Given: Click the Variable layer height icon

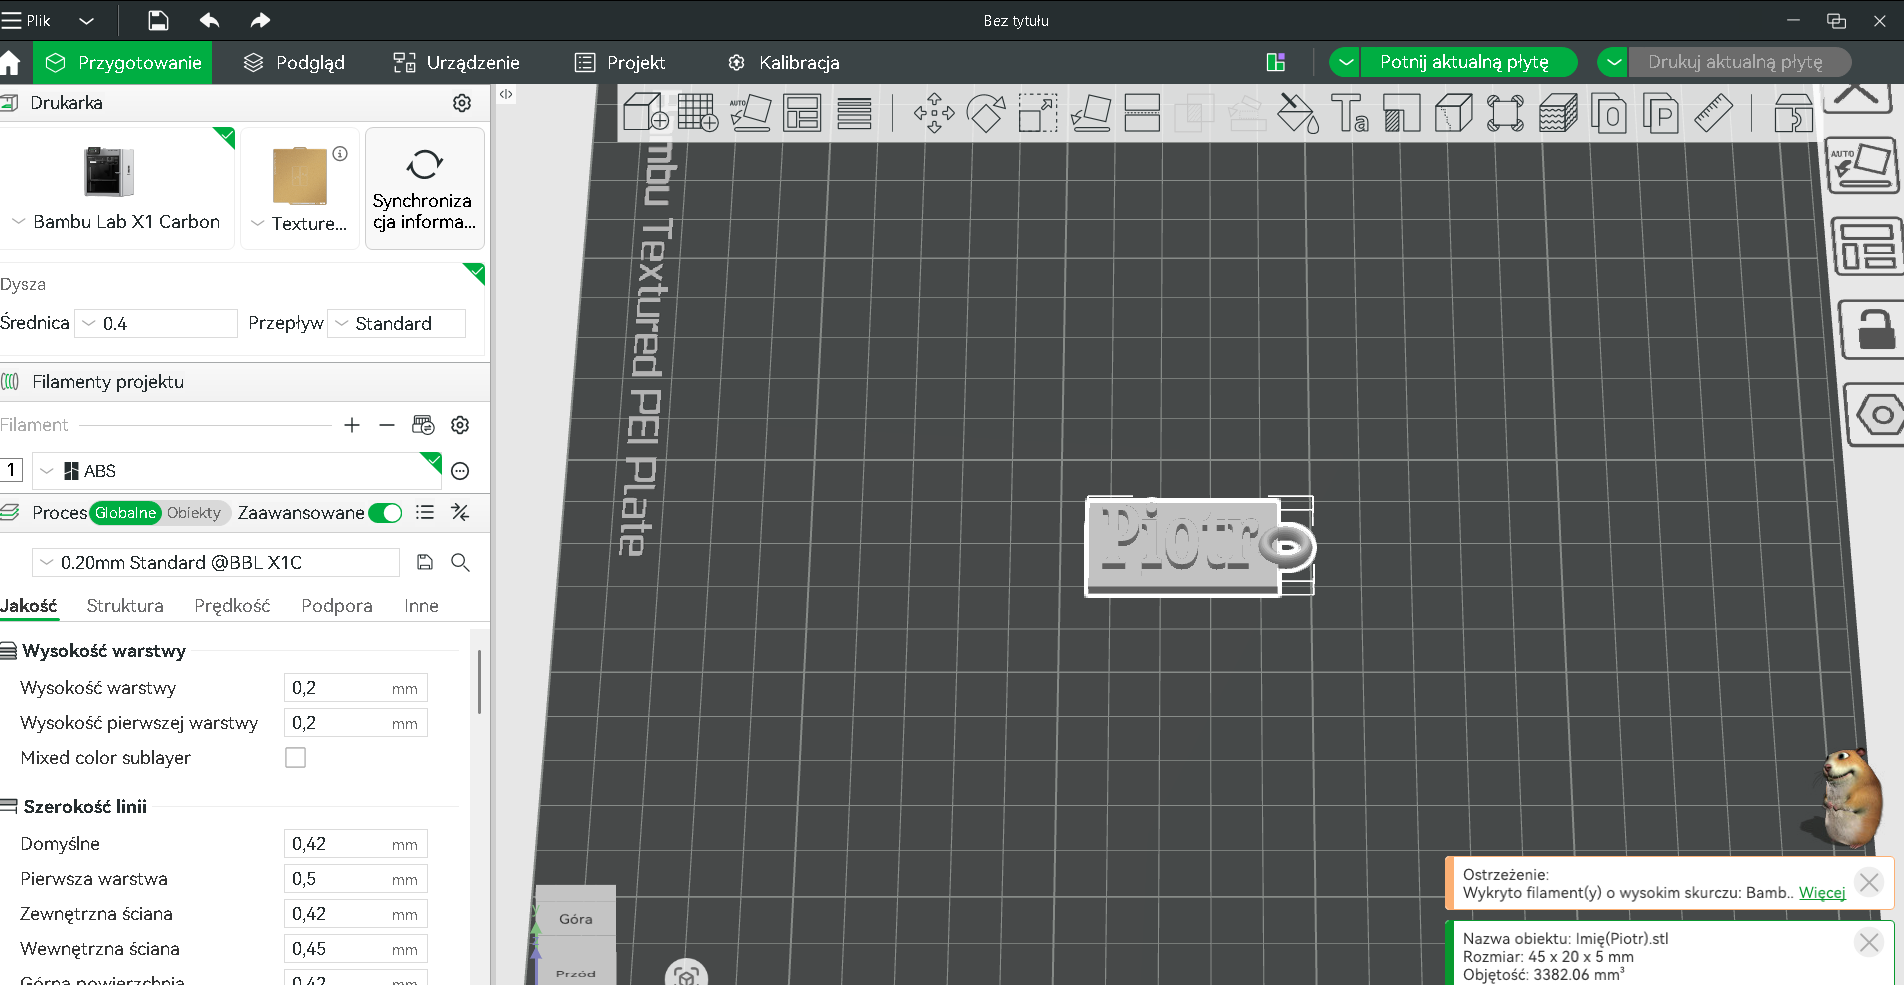Looking at the screenshot, I should 854,113.
